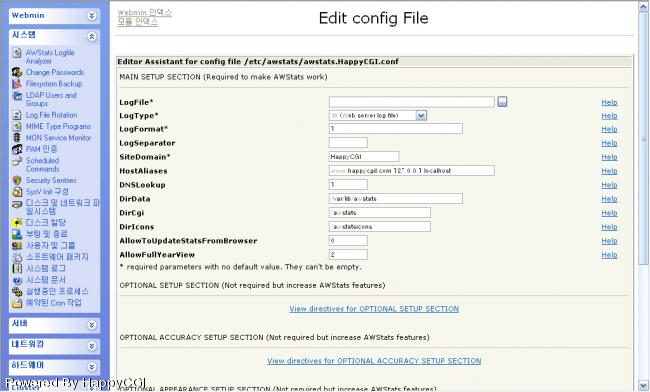
Task: Select the LDAP Users and Groups icon
Action: click(x=17, y=96)
